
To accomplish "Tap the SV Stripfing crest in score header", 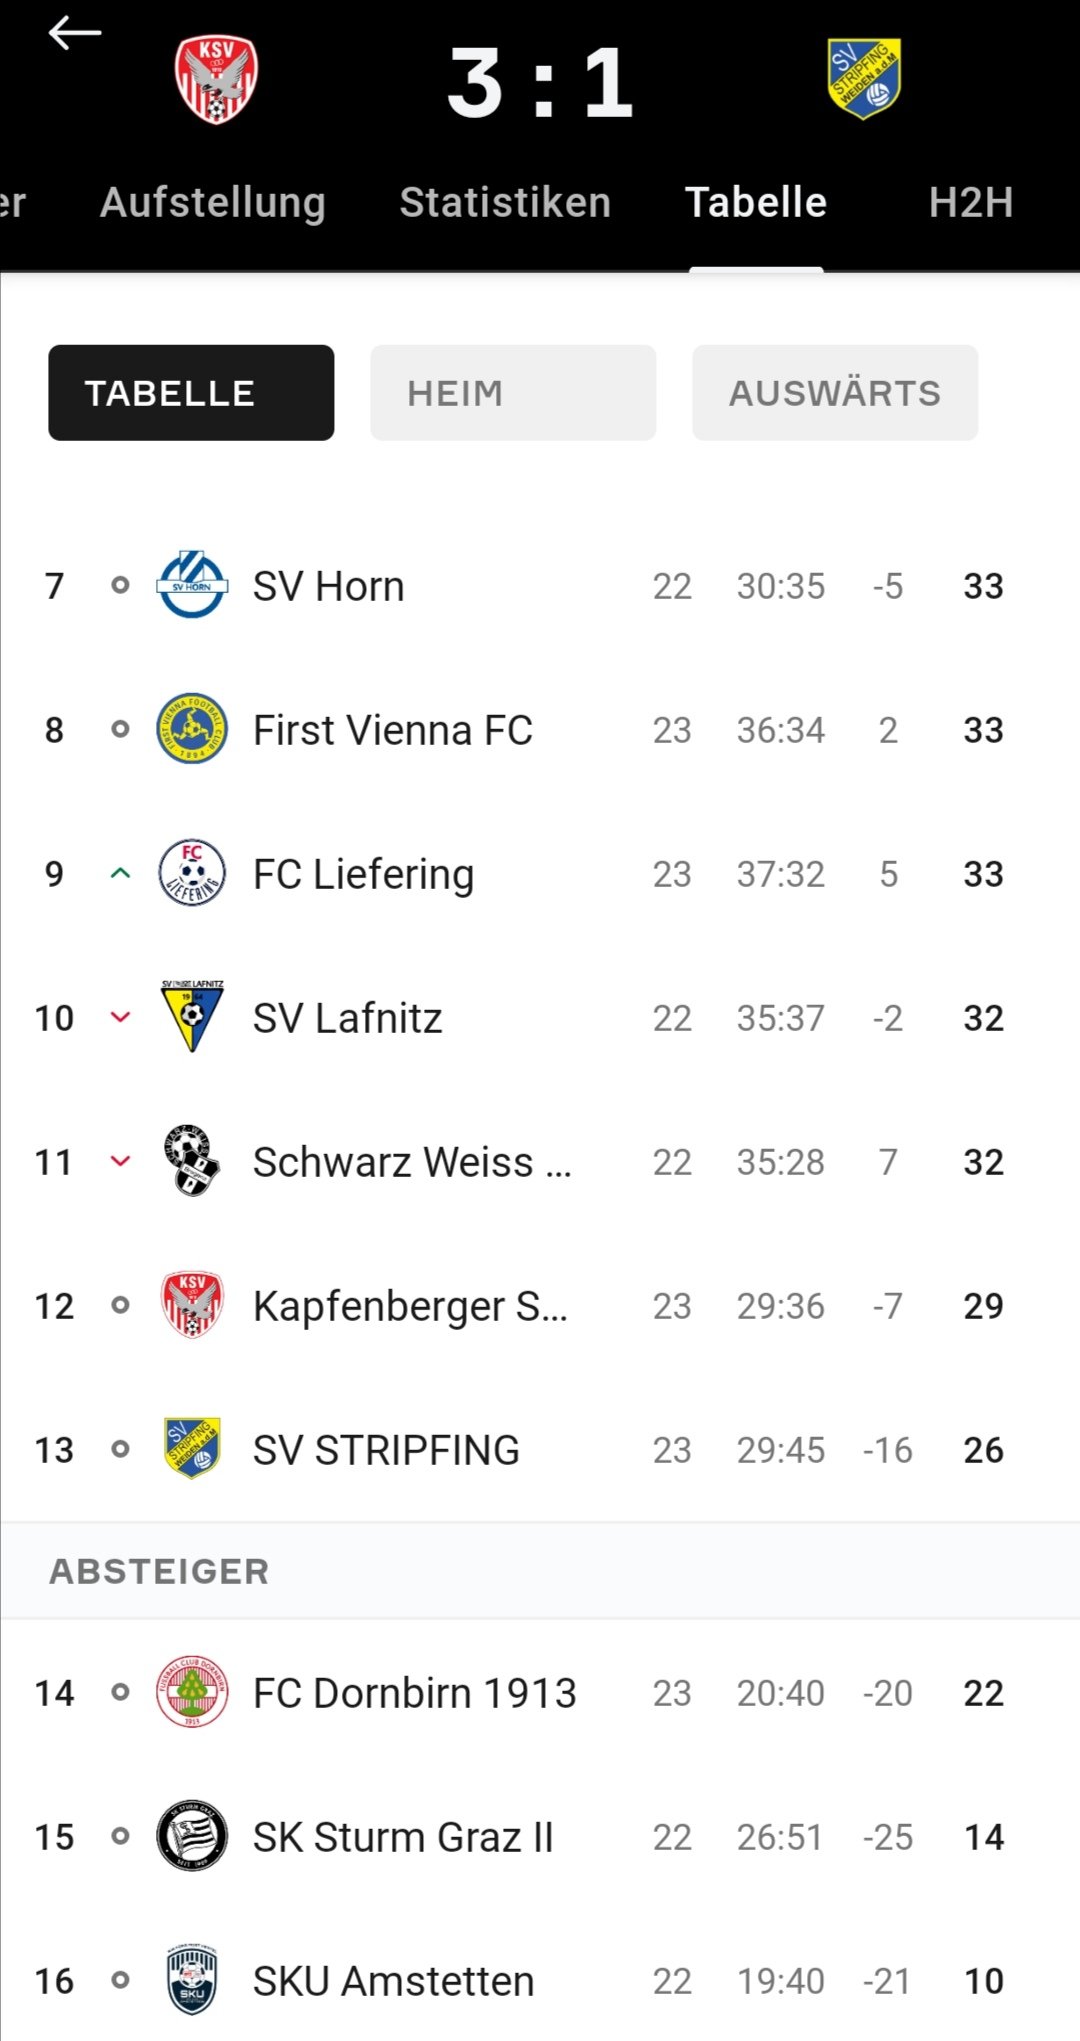I will [x=864, y=78].
